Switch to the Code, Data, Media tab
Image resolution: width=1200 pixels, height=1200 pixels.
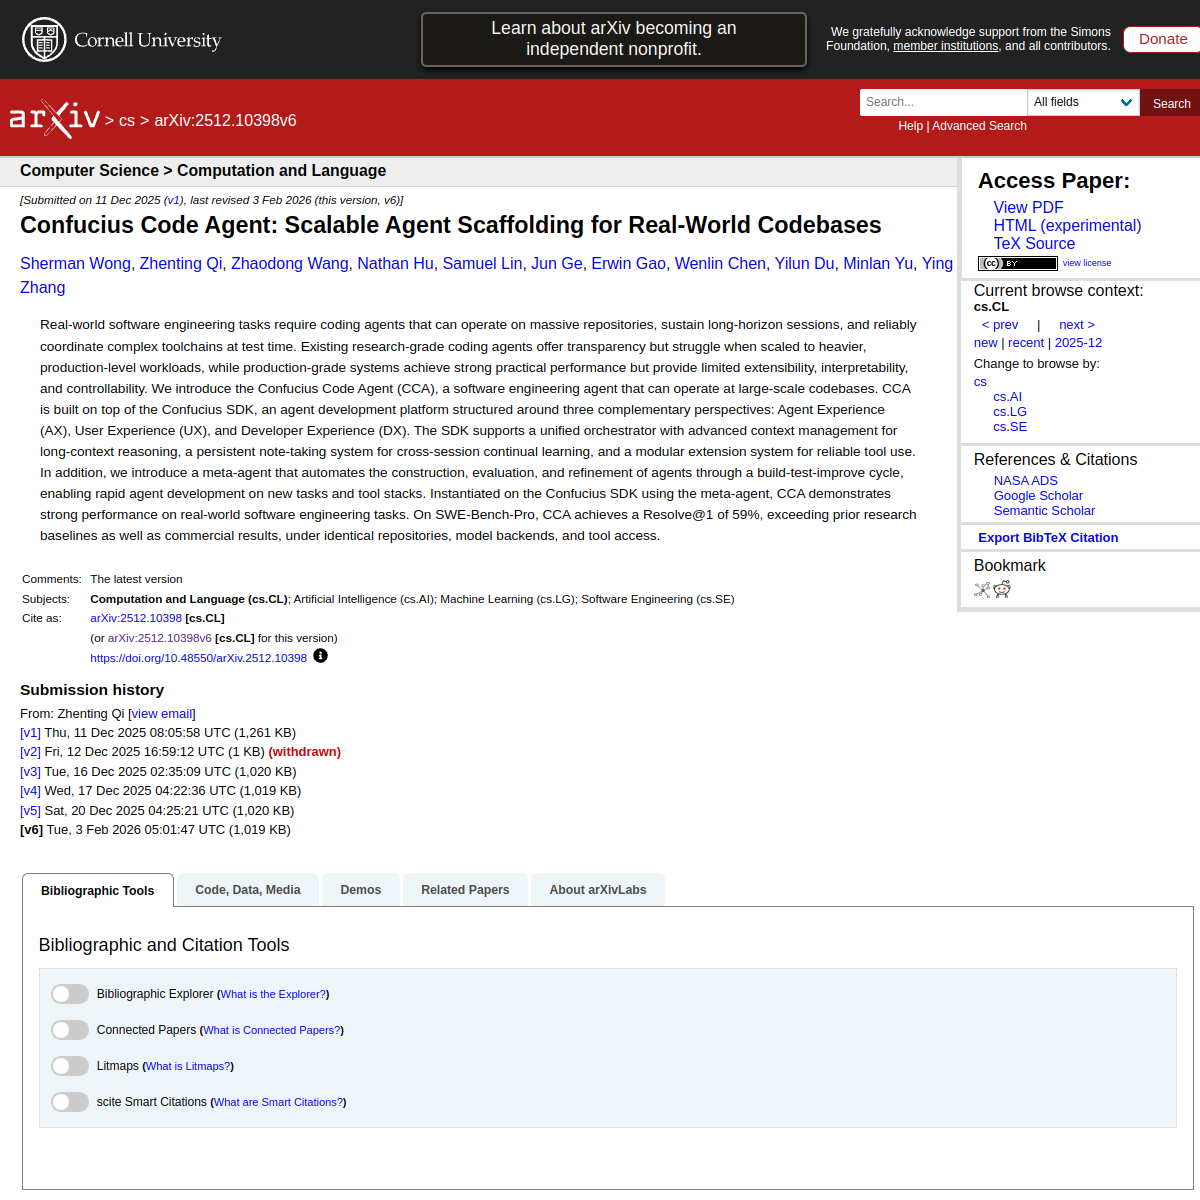tap(248, 890)
